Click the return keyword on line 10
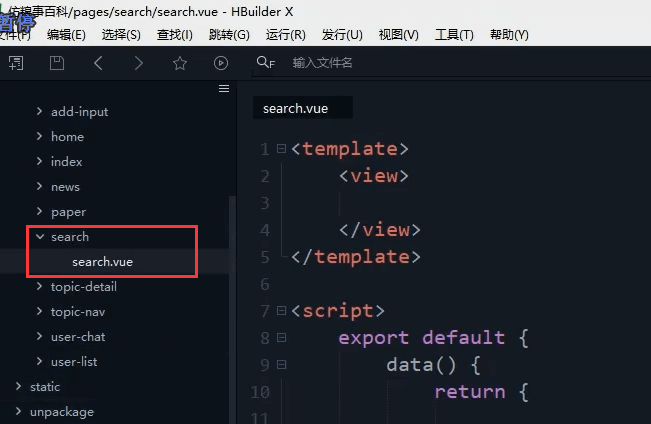Viewport: 651px width, 424px height. 470,392
